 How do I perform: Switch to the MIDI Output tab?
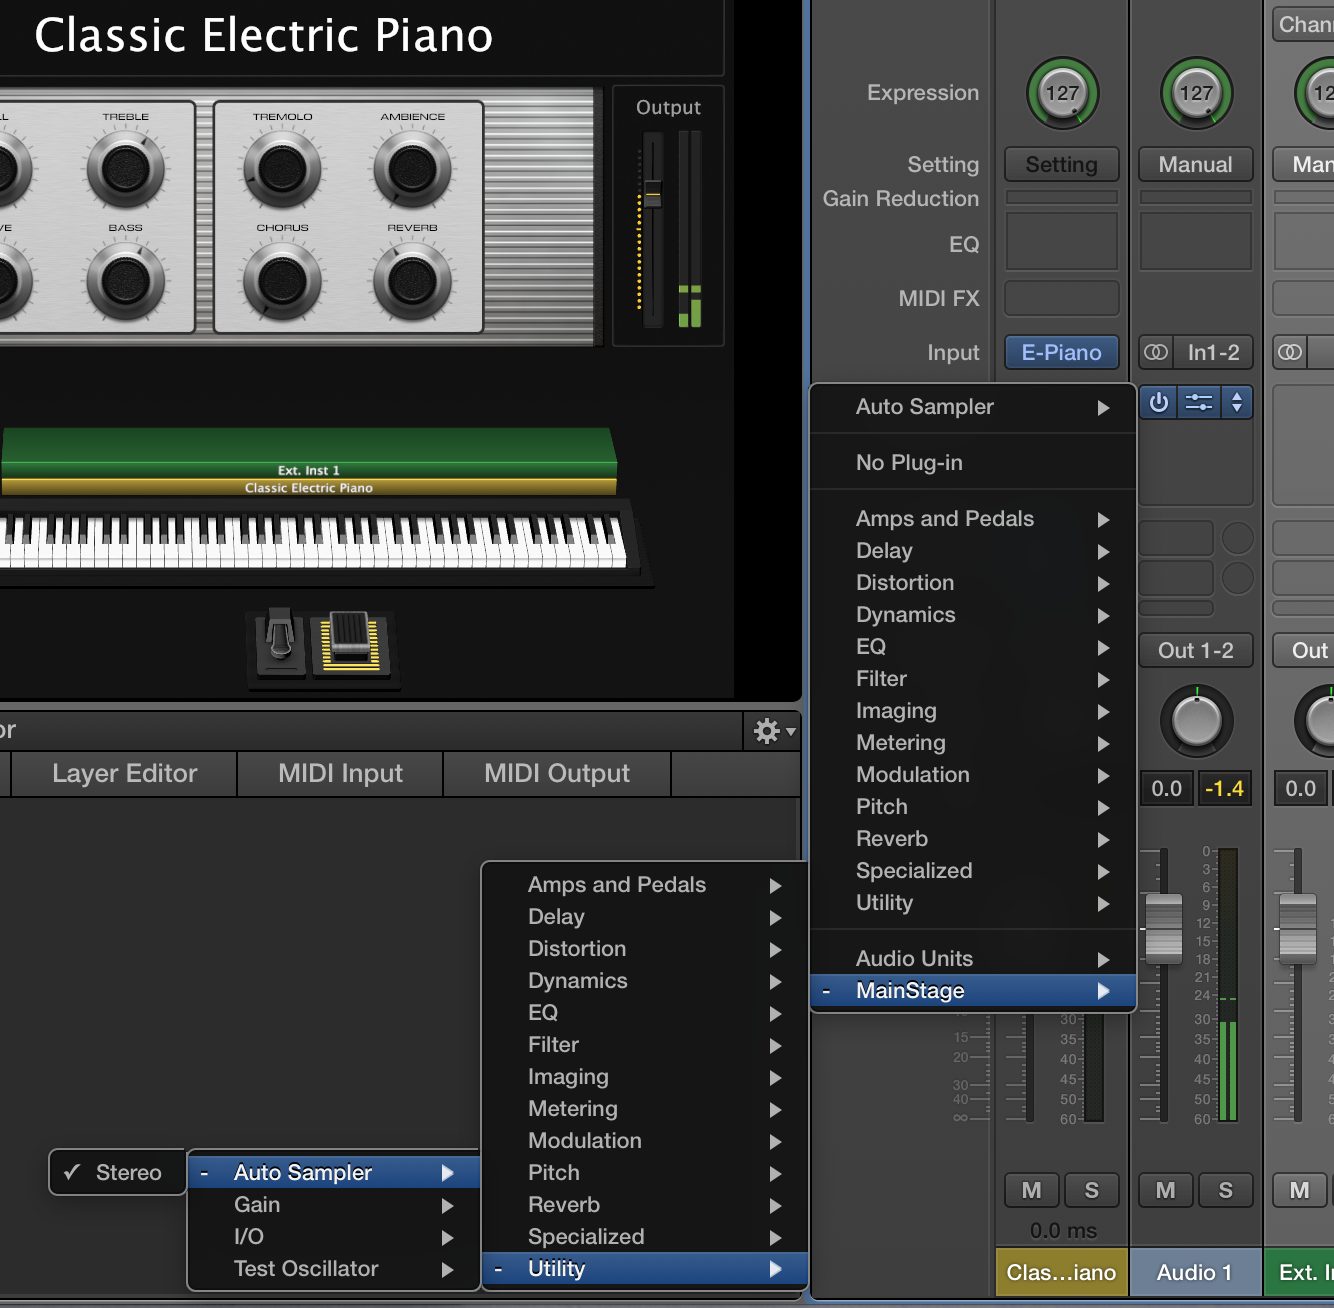tap(557, 773)
